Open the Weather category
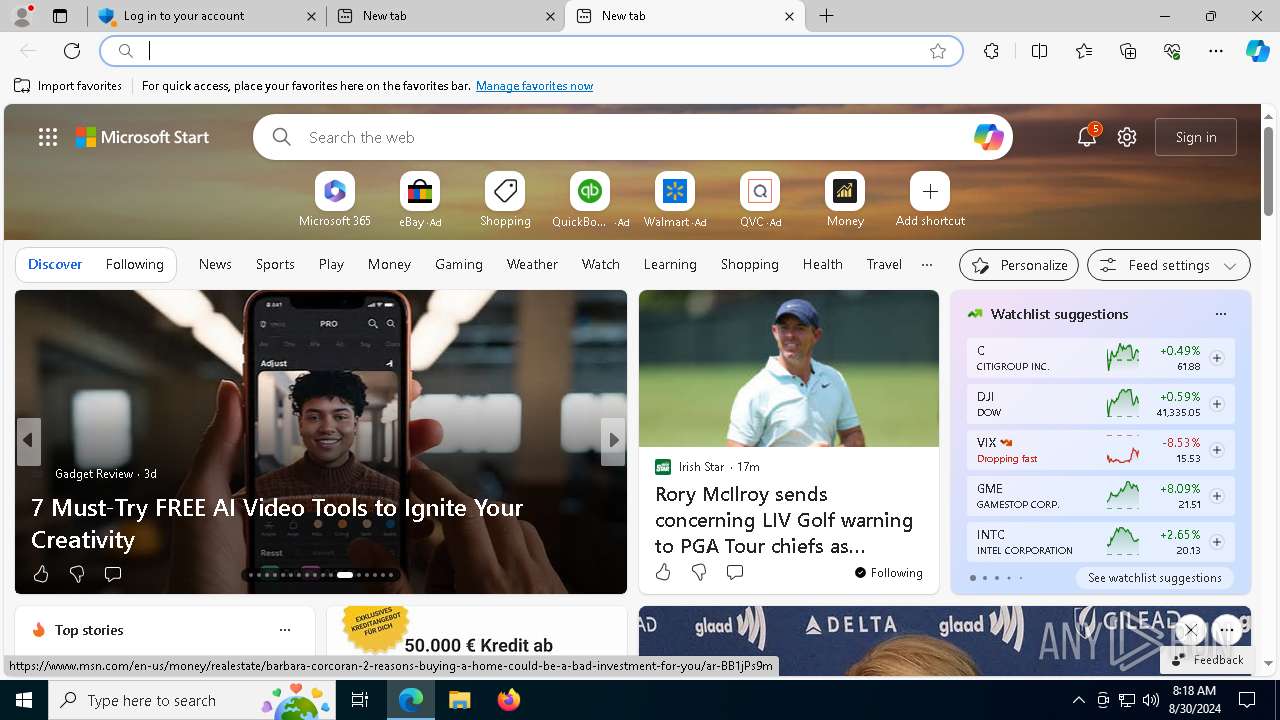 [x=532, y=264]
